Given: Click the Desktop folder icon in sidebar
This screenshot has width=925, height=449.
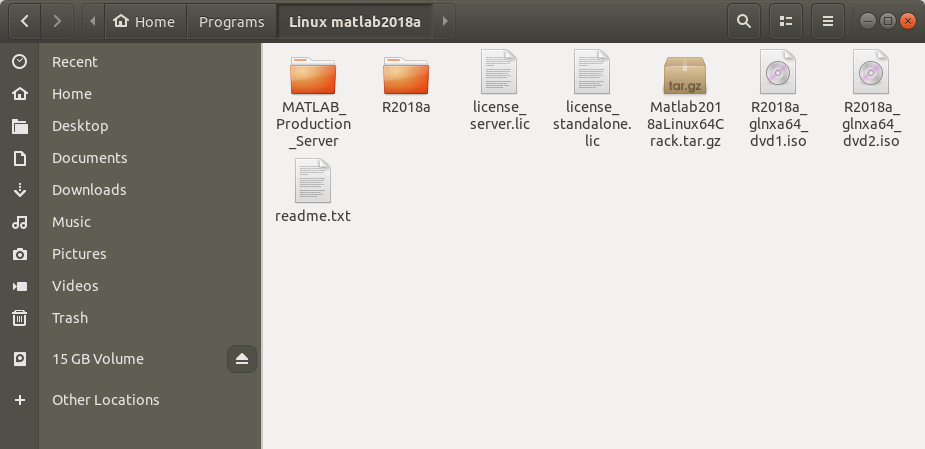Looking at the screenshot, I should coord(19,126).
